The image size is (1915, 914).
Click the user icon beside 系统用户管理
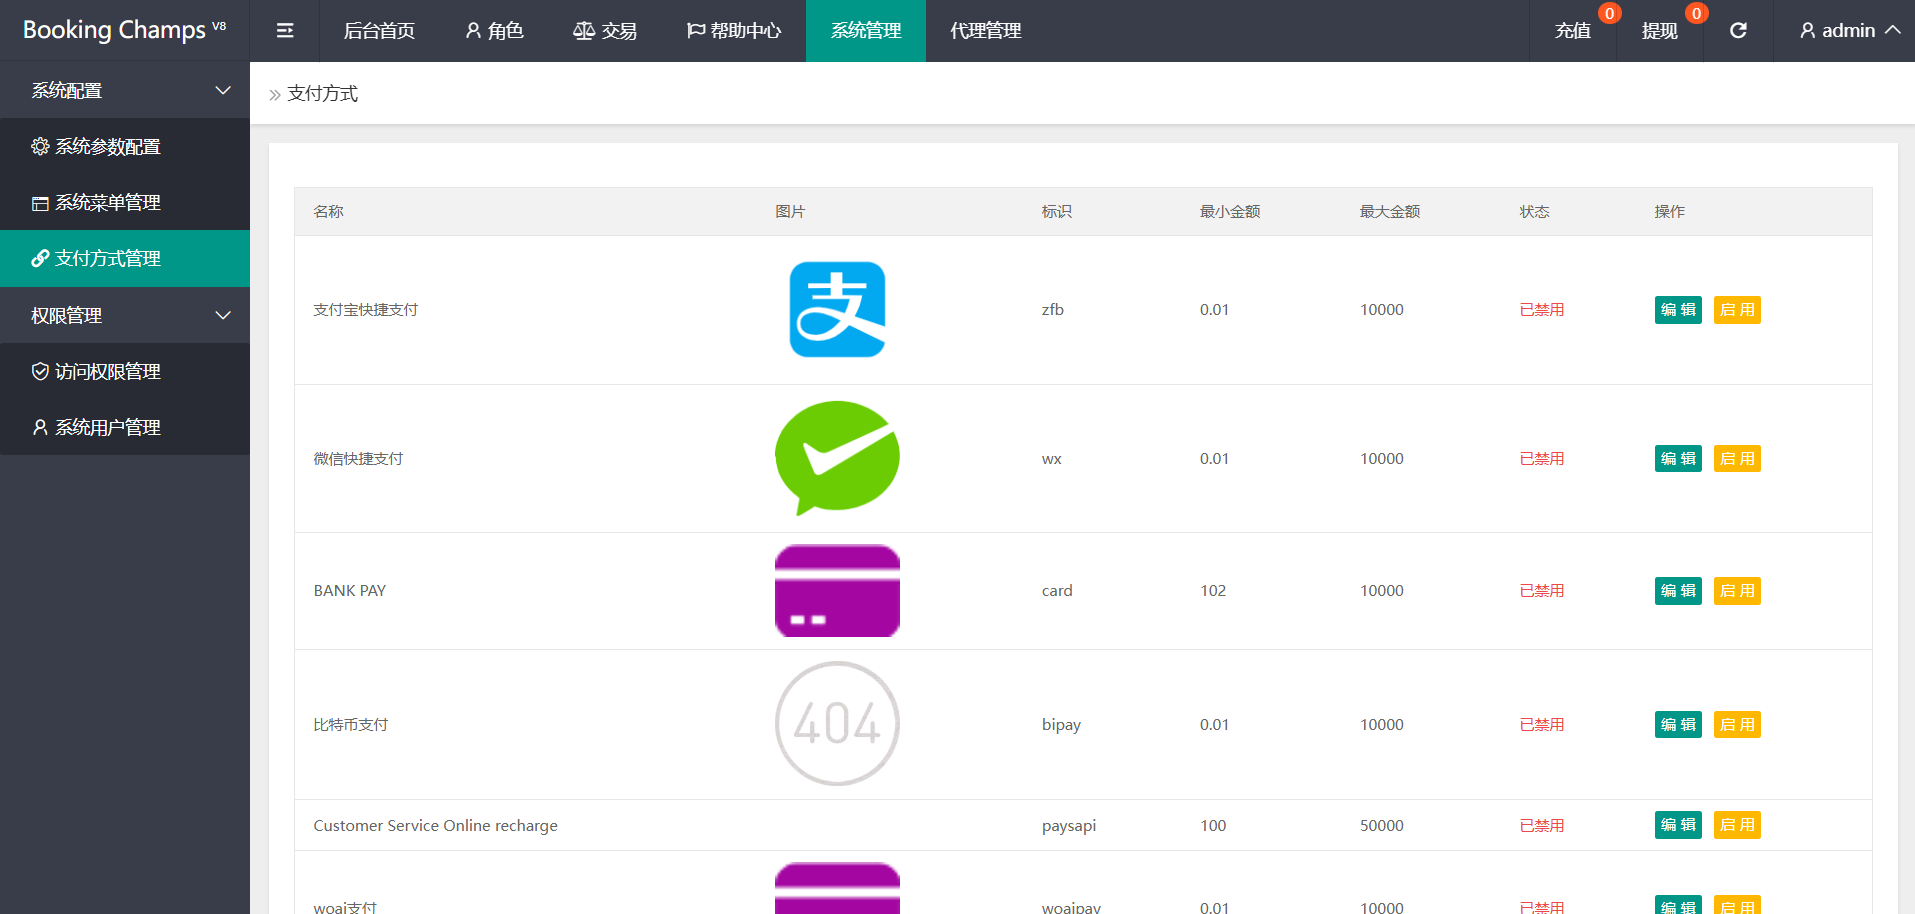(x=40, y=428)
